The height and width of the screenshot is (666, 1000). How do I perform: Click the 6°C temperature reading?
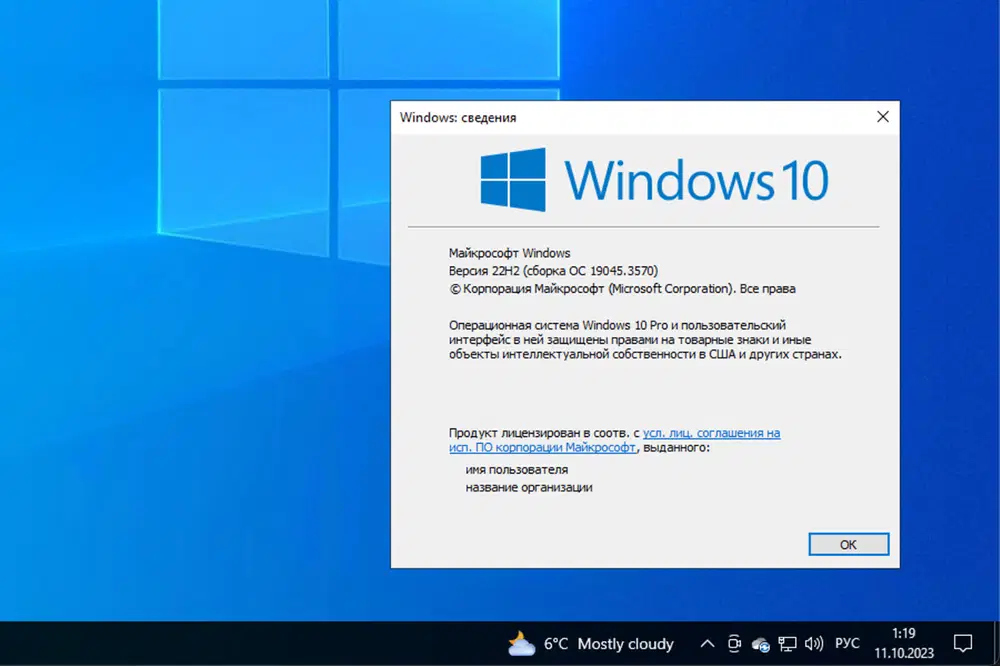(557, 644)
